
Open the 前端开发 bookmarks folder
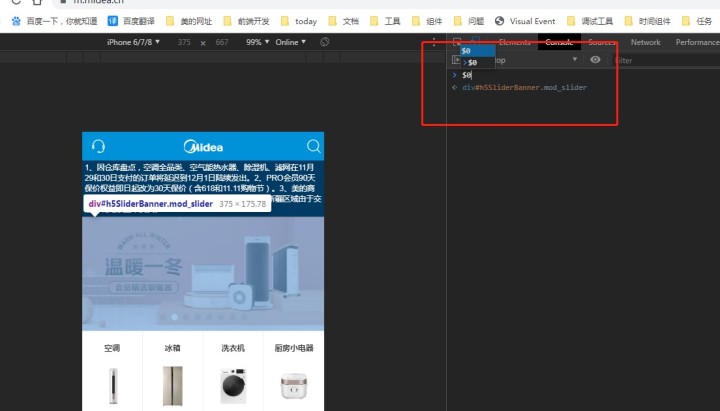click(x=246, y=21)
